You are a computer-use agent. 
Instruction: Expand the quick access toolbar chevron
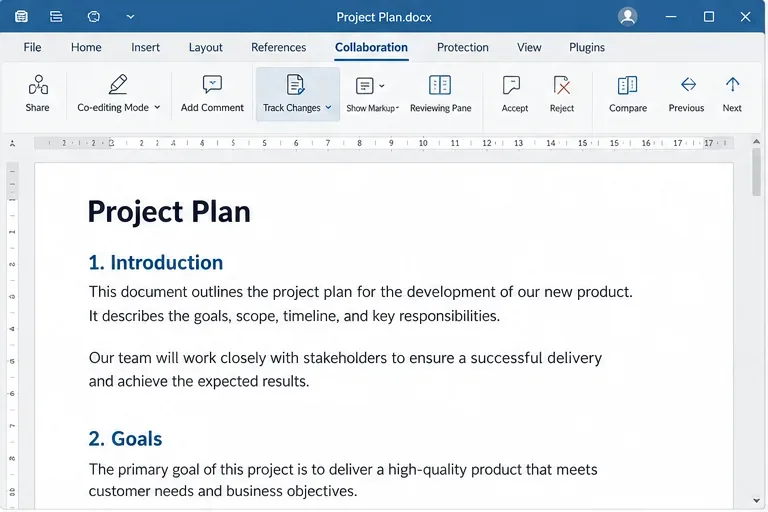(130, 17)
